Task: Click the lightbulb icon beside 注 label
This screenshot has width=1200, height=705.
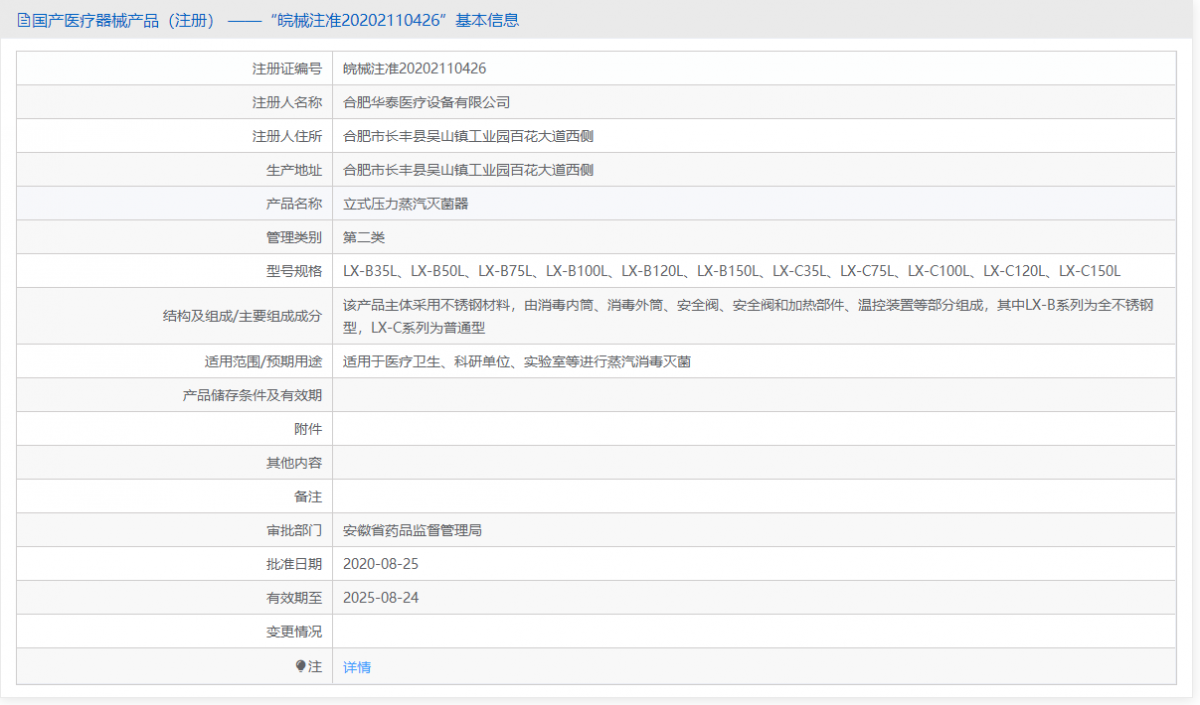Action: 300,666
